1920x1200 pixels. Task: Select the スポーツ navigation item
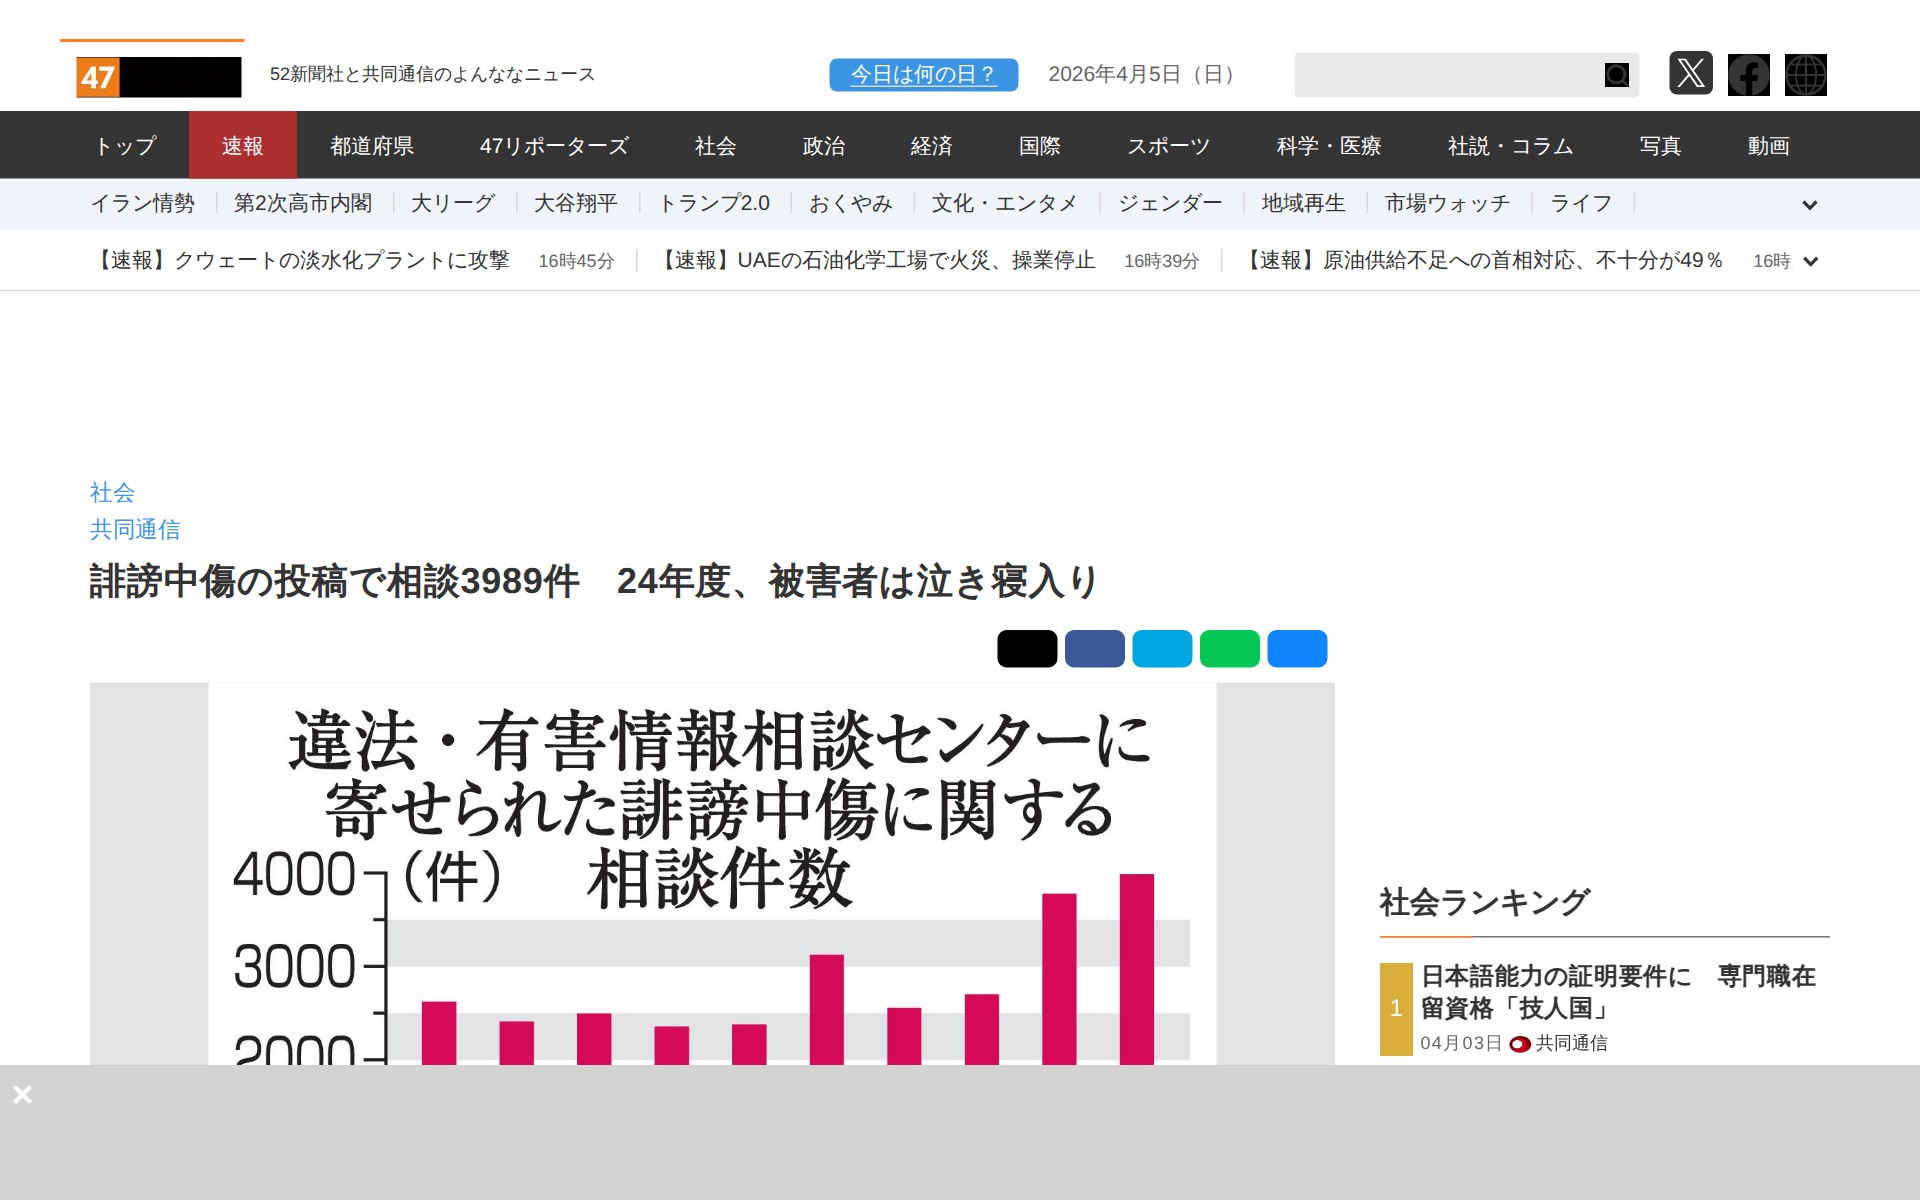(x=1168, y=146)
